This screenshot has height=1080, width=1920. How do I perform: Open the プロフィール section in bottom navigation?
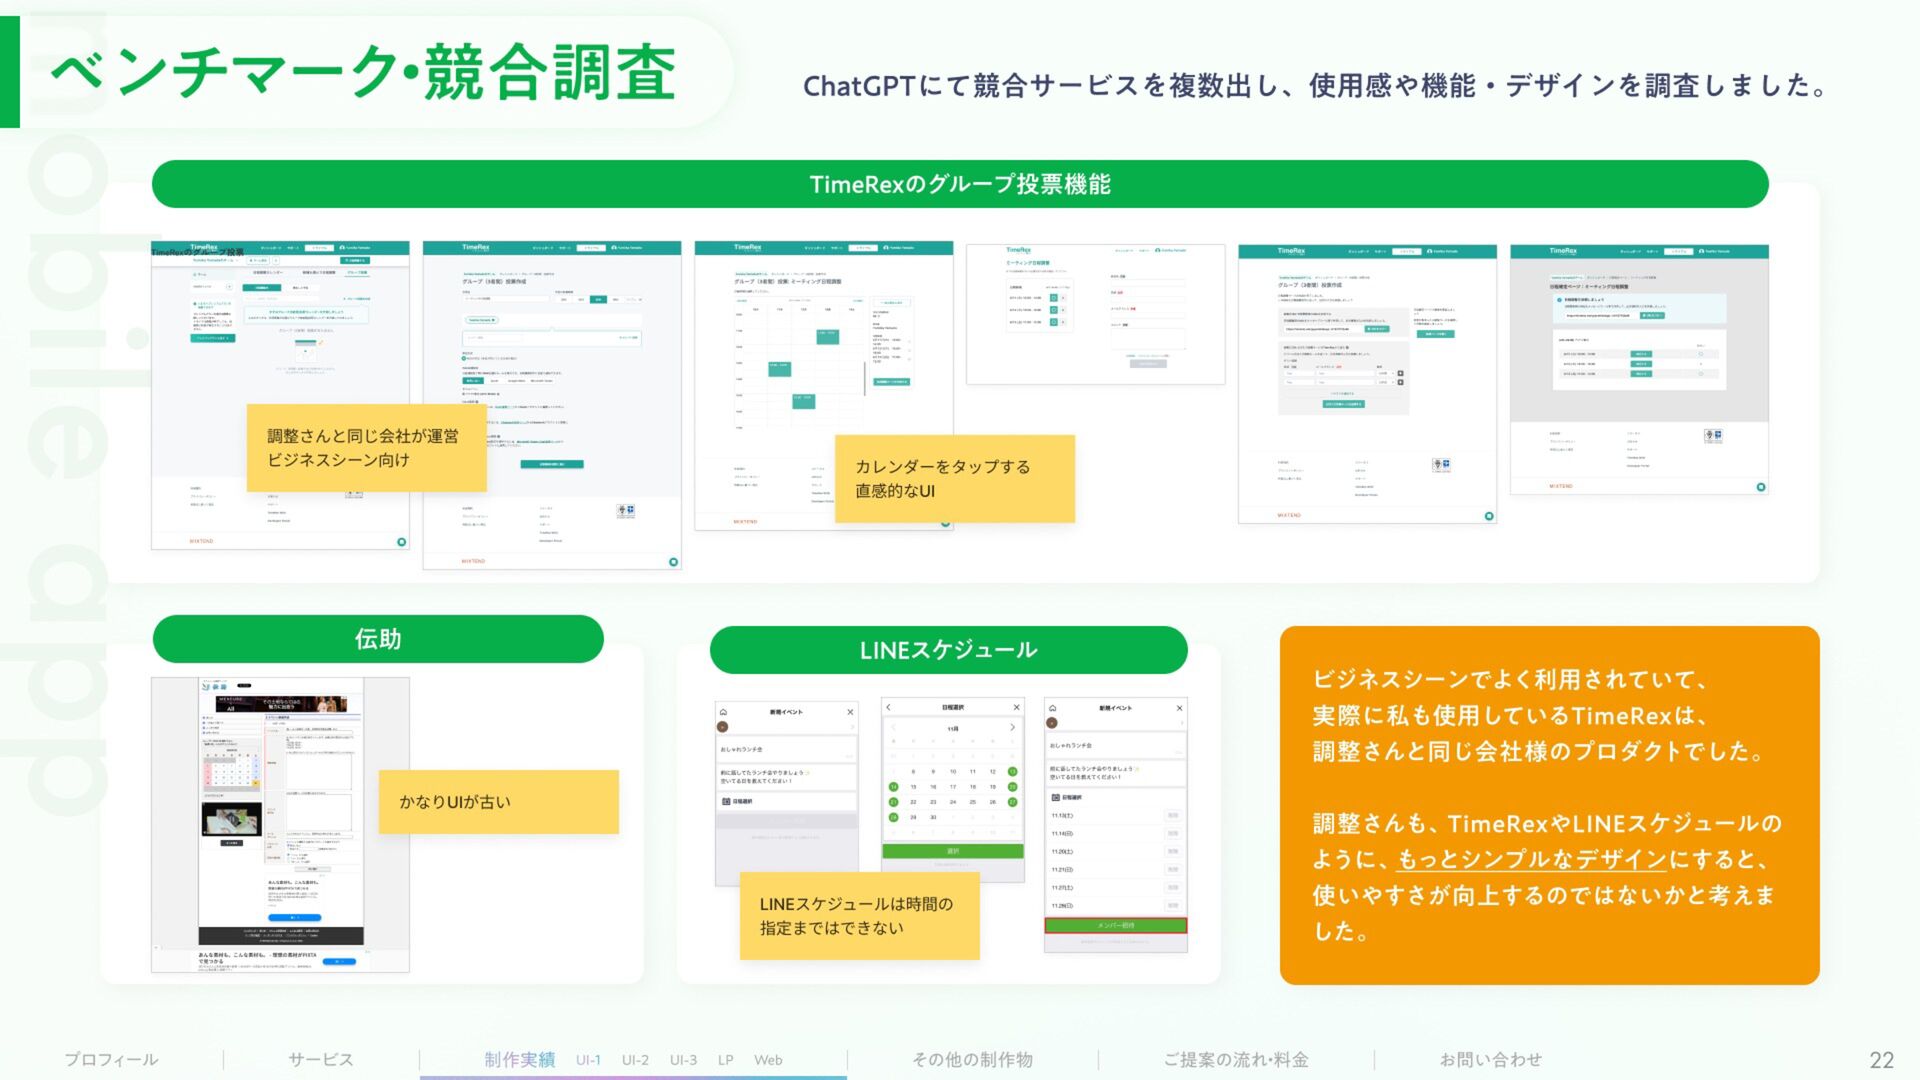click(111, 1060)
